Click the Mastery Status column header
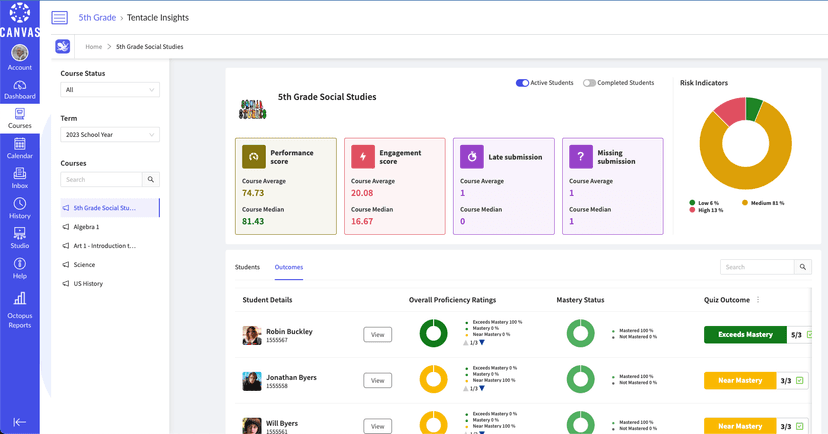The height and width of the screenshot is (434, 828). pyautogui.click(x=580, y=300)
